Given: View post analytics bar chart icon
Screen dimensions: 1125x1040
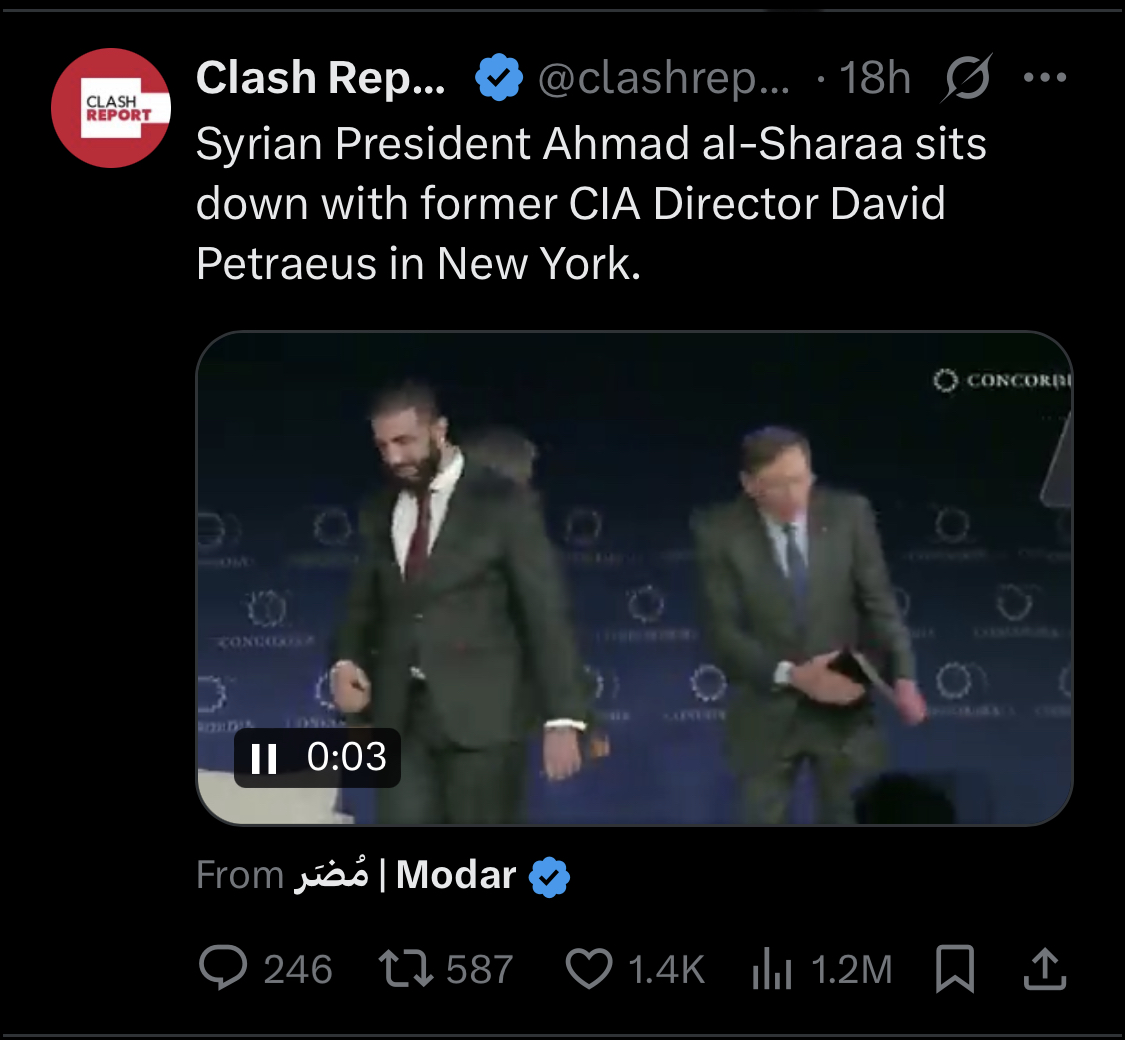Looking at the screenshot, I should coord(771,968).
